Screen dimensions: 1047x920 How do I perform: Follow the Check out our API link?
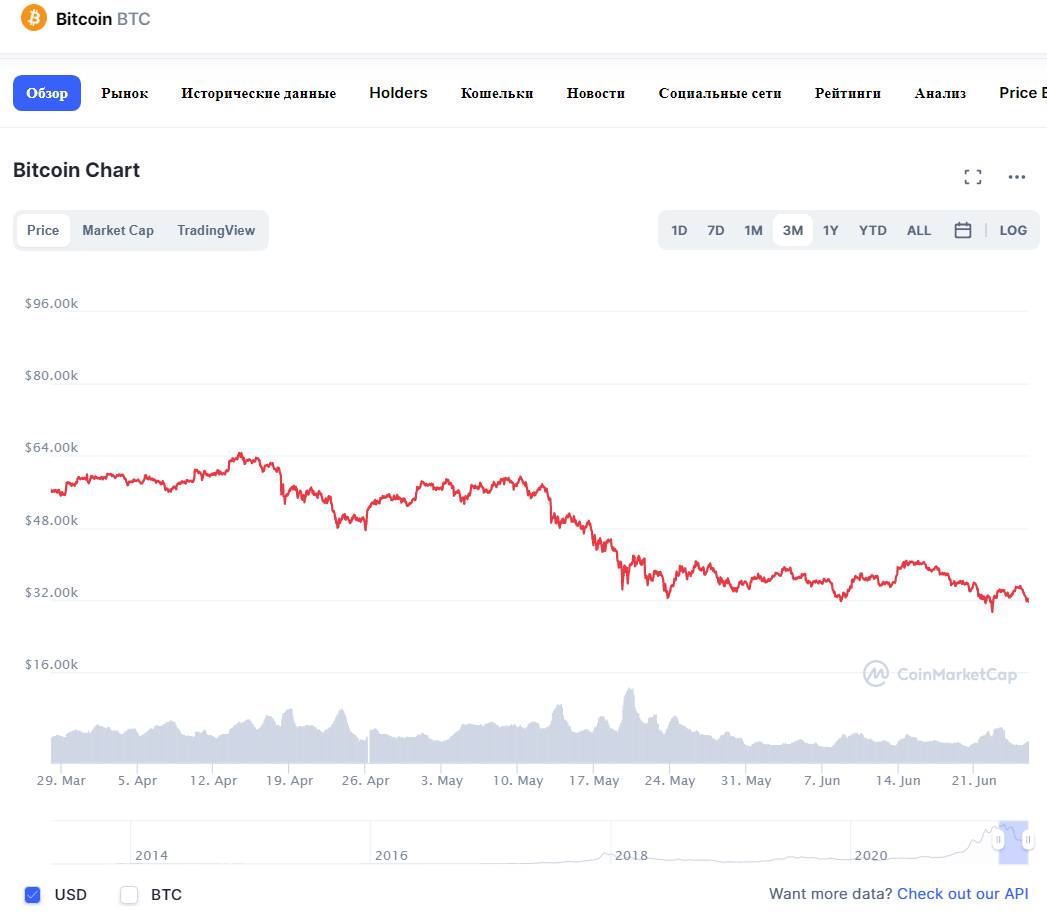pyautogui.click(x=962, y=894)
